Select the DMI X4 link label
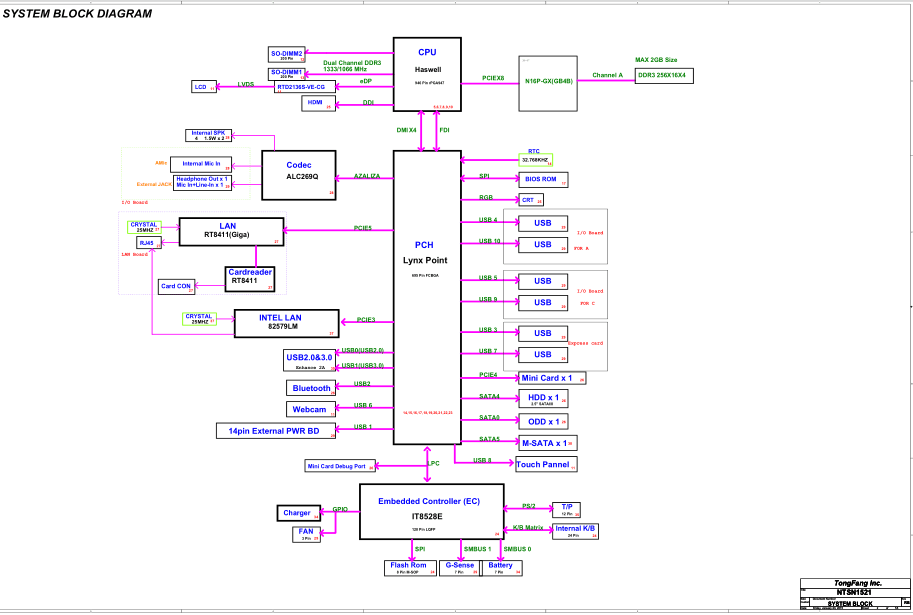This screenshot has height=615, width=913. pyautogui.click(x=406, y=130)
